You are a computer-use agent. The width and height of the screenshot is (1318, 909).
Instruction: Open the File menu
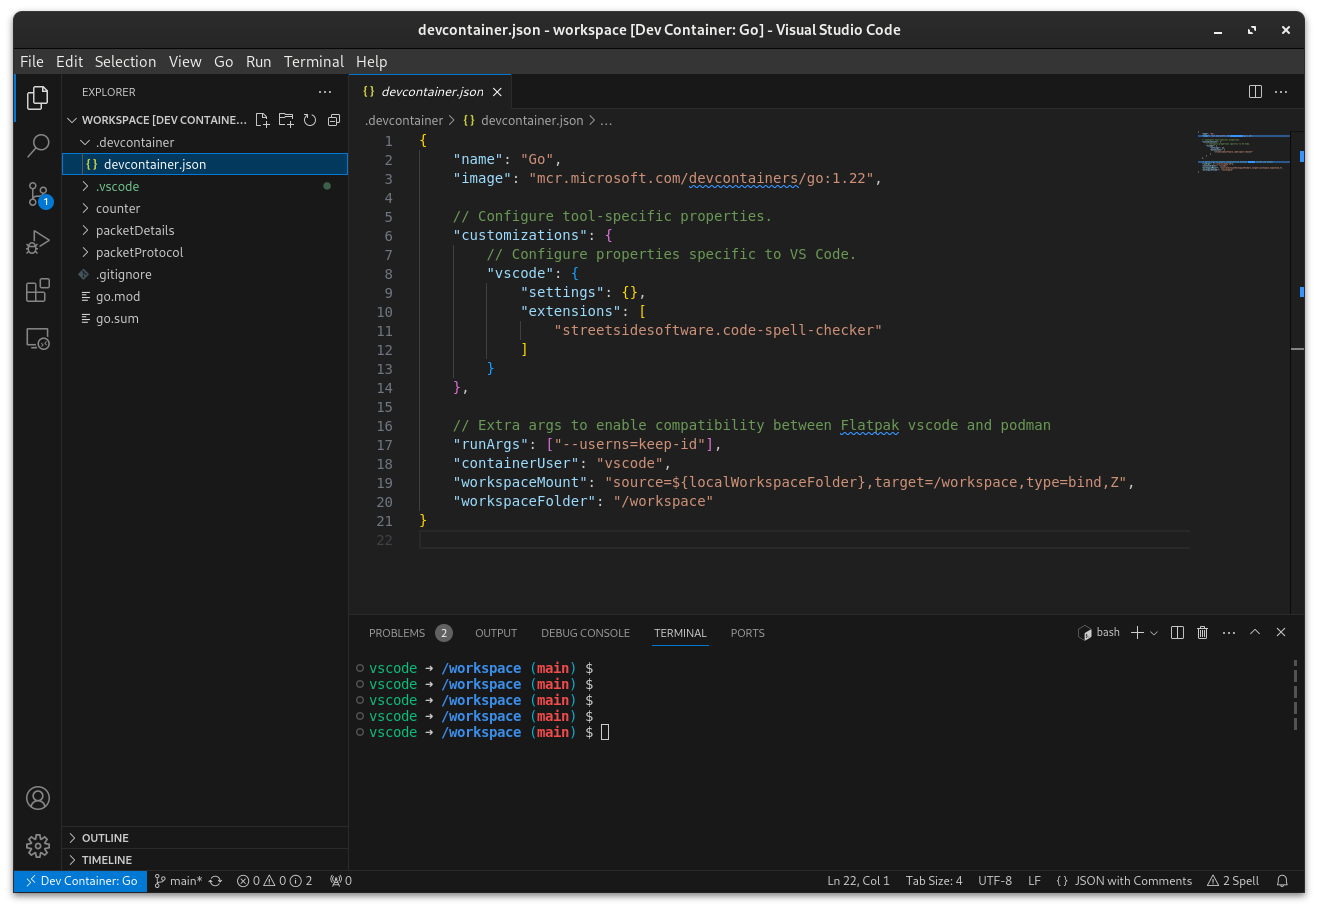point(32,62)
